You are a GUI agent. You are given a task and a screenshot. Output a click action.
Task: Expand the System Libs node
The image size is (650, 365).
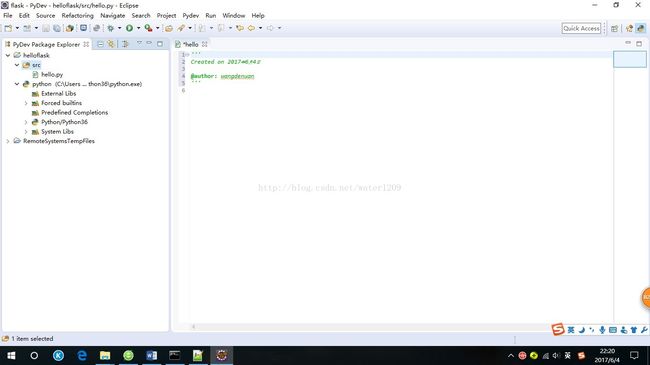coord(26,131)
